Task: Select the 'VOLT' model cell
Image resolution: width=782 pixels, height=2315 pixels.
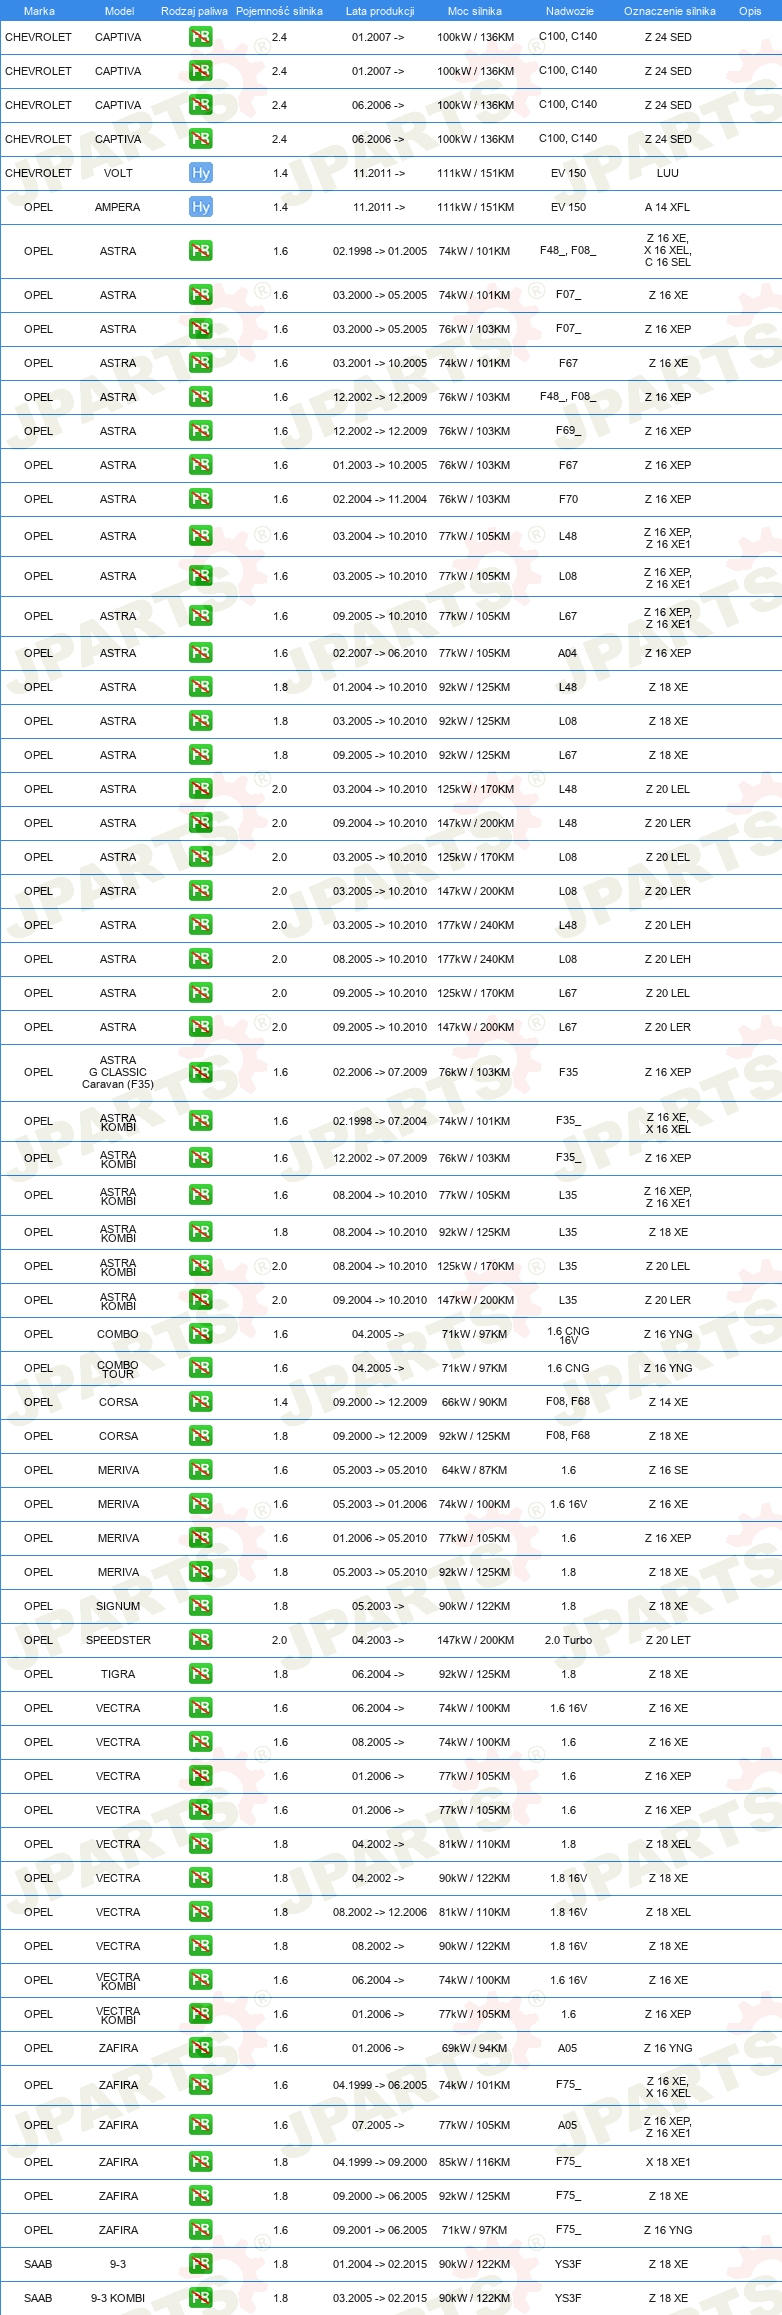Action: click(x=118, y=173)
